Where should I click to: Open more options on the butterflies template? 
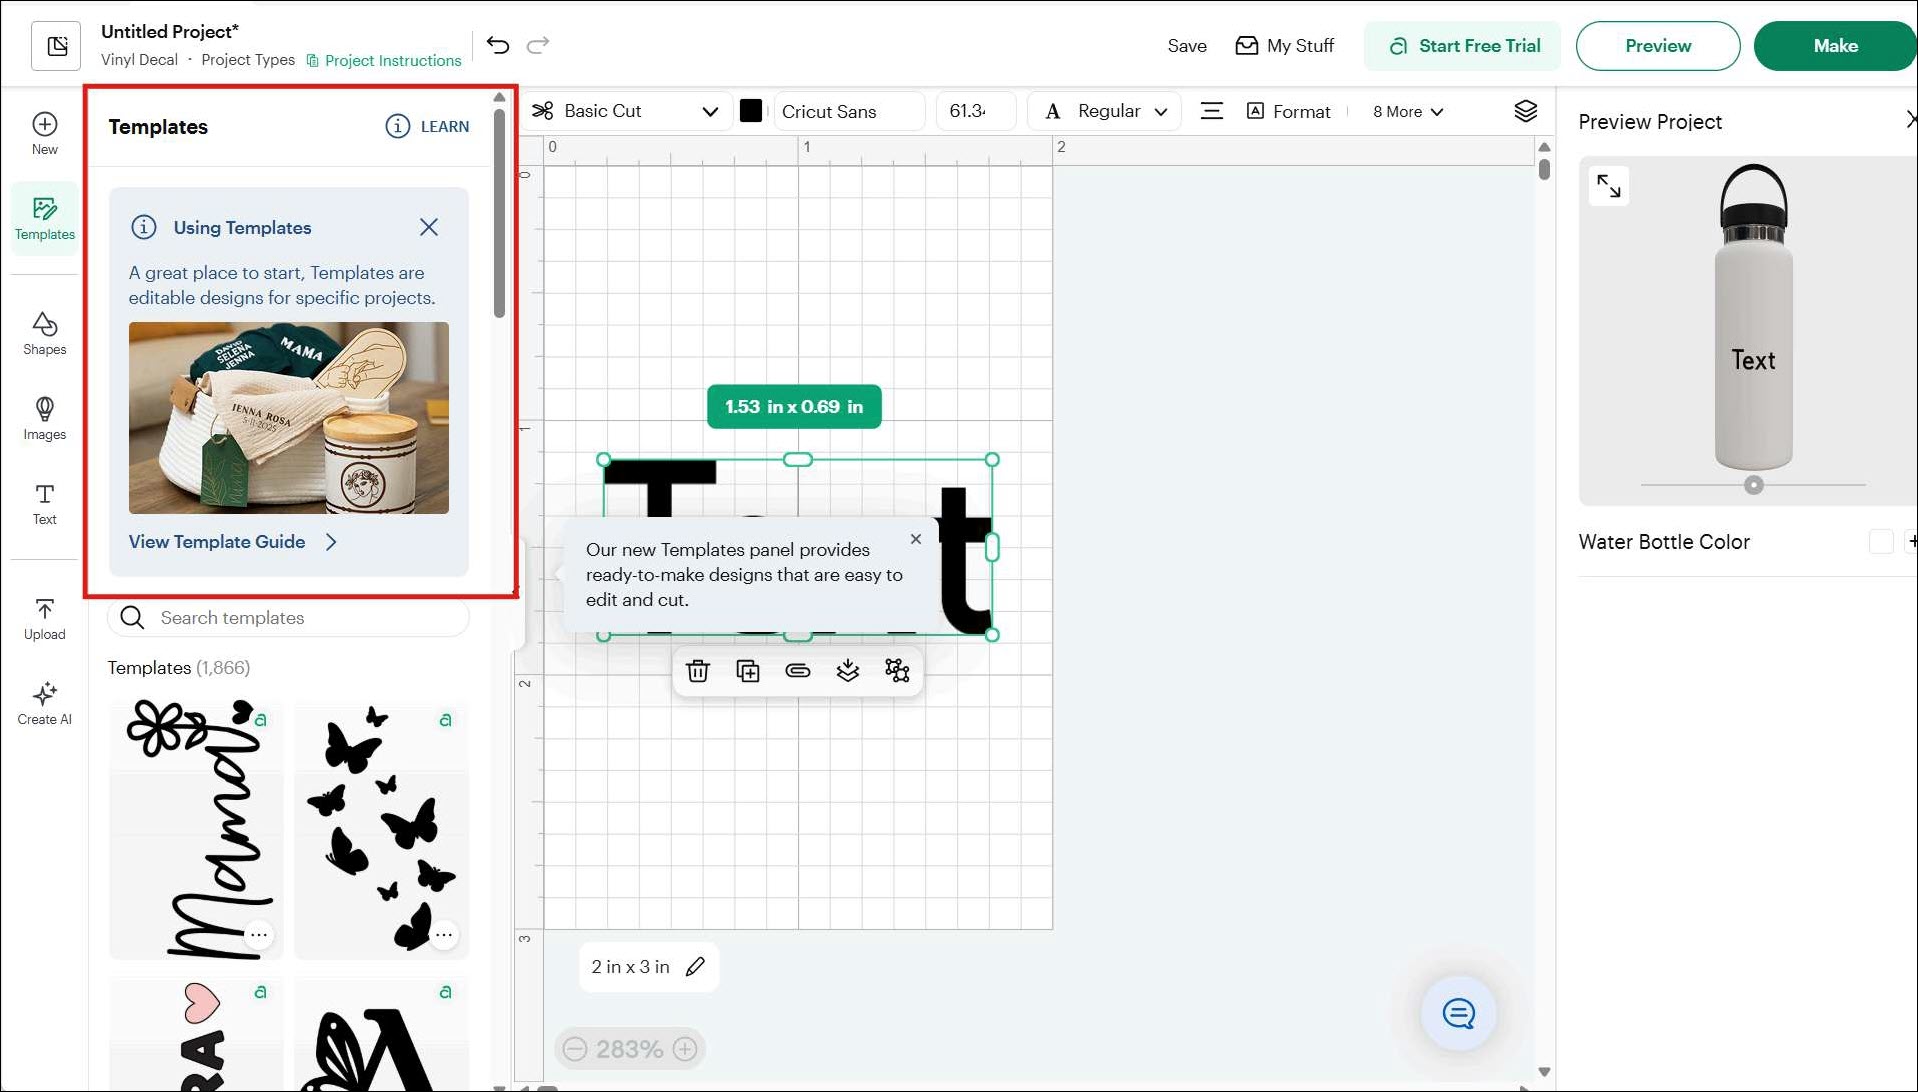pyautogui.click(x=445, y=934)
